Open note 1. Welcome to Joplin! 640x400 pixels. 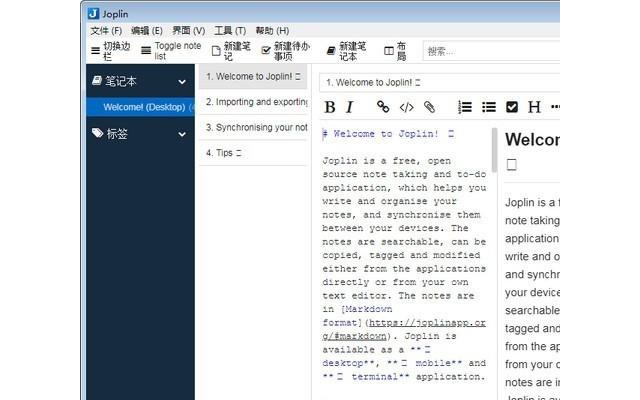tap(253, 77)
